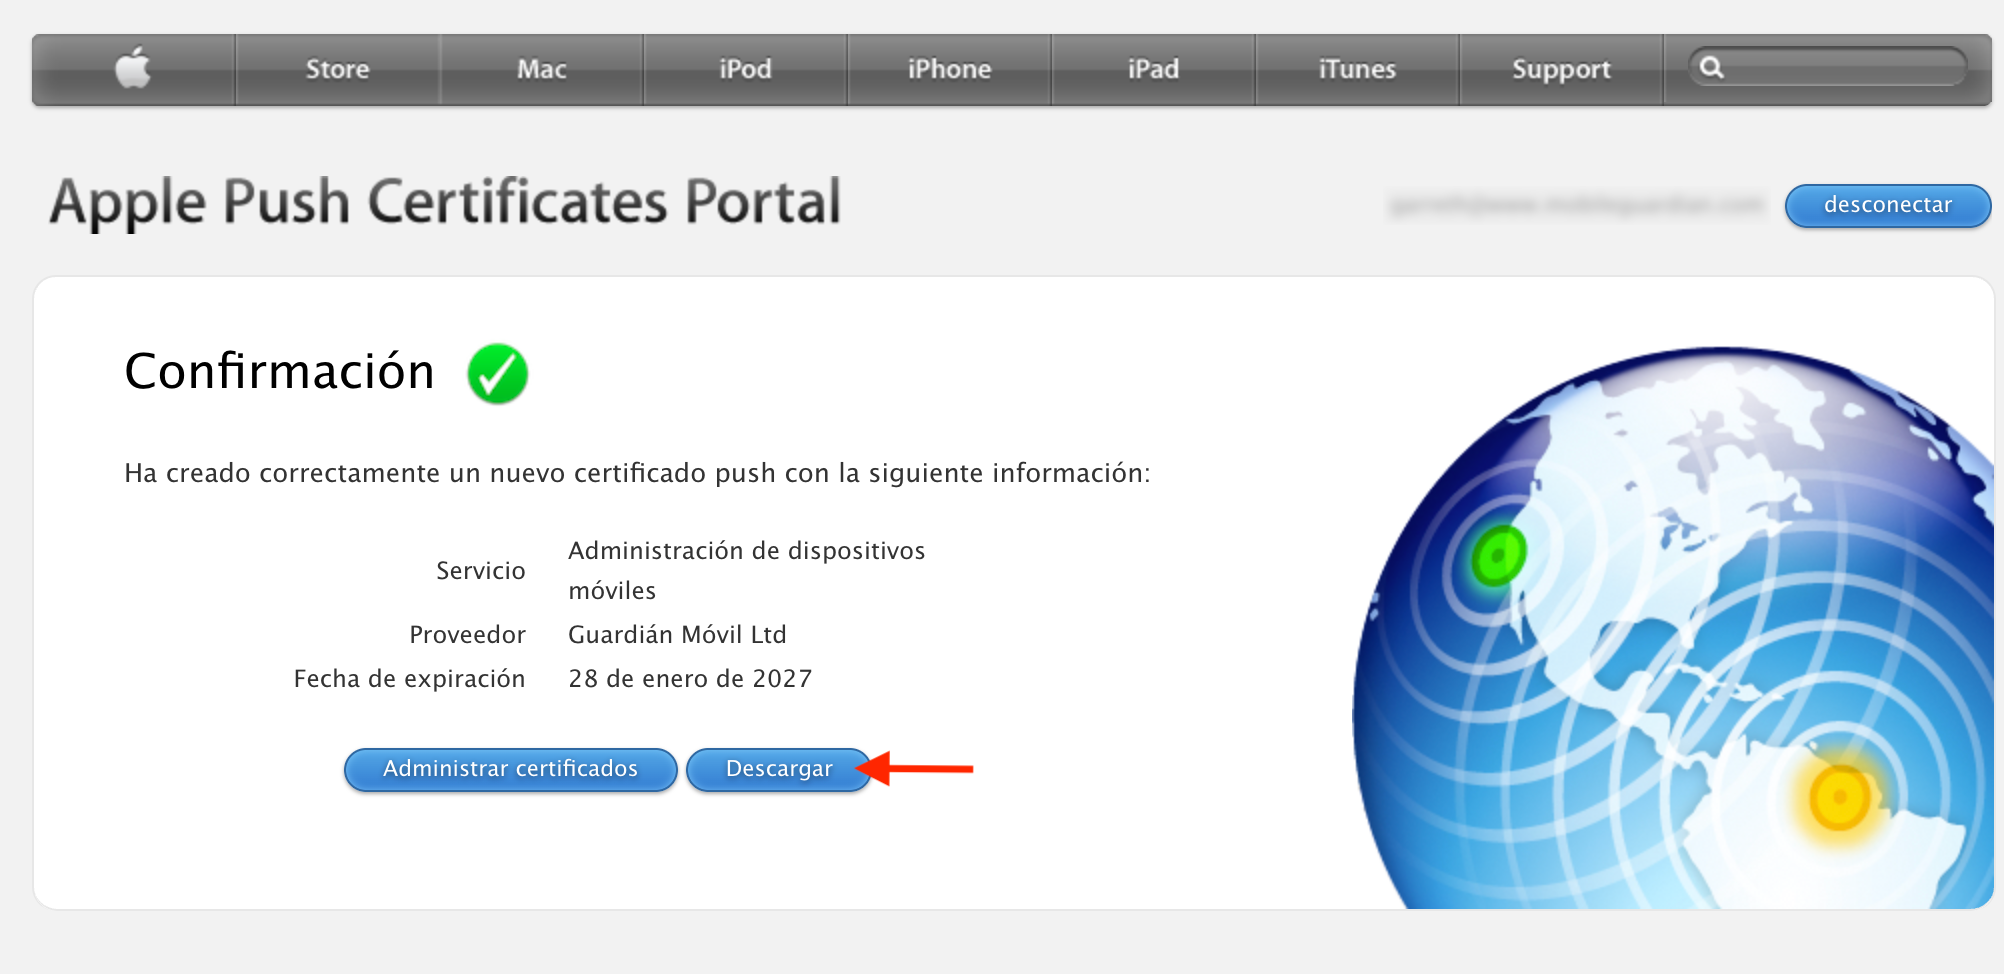
Task: Click the green beacon on the globe
Action: click(1498, 555)
